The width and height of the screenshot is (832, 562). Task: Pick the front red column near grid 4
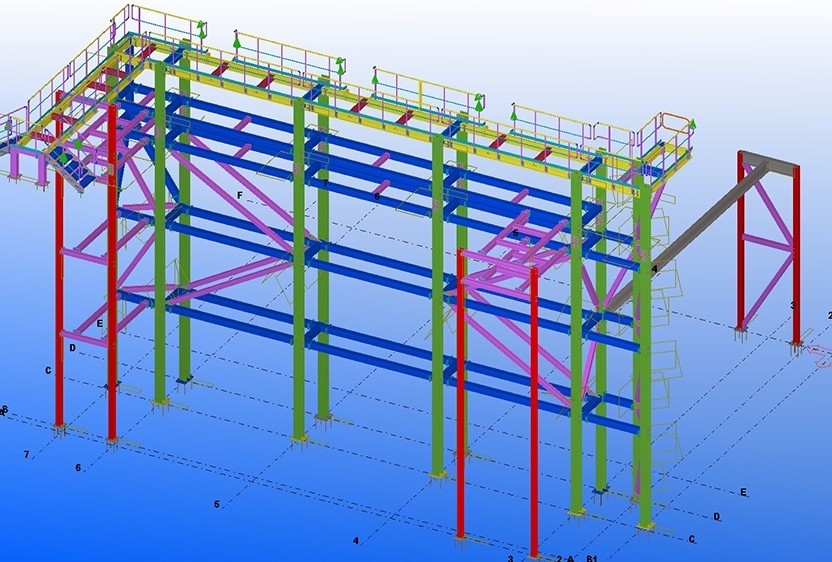pos(461,400)
